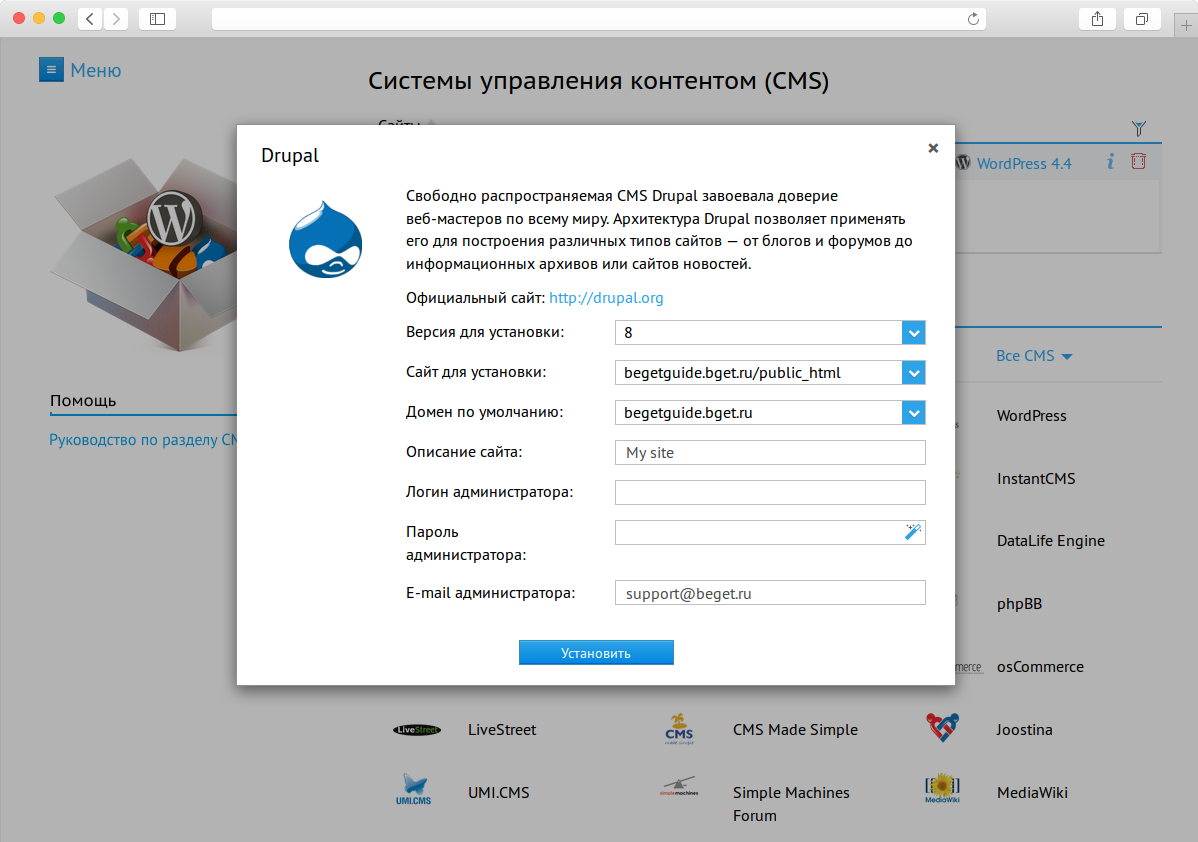Click the site description field

click(770, 452)
